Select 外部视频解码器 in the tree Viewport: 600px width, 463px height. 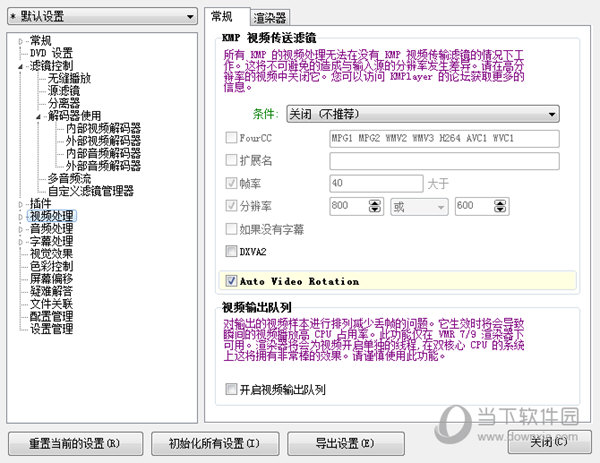[x=103, y=140]
